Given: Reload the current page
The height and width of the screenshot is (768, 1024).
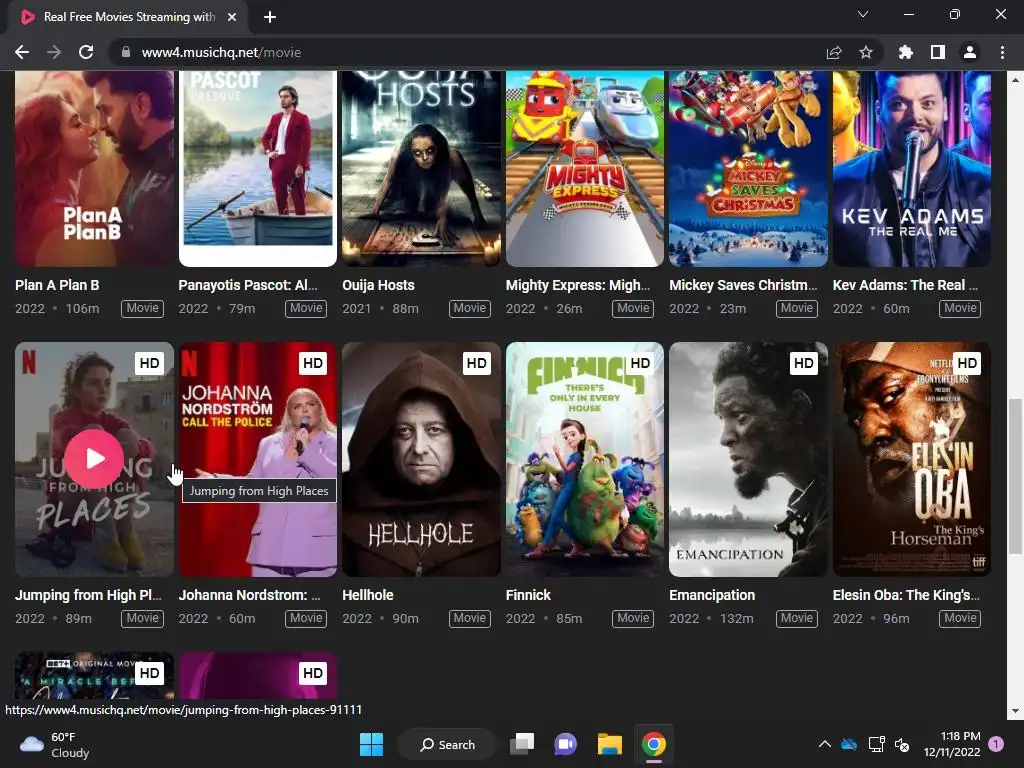Looking at the screenshot, I should pos(86,52).
